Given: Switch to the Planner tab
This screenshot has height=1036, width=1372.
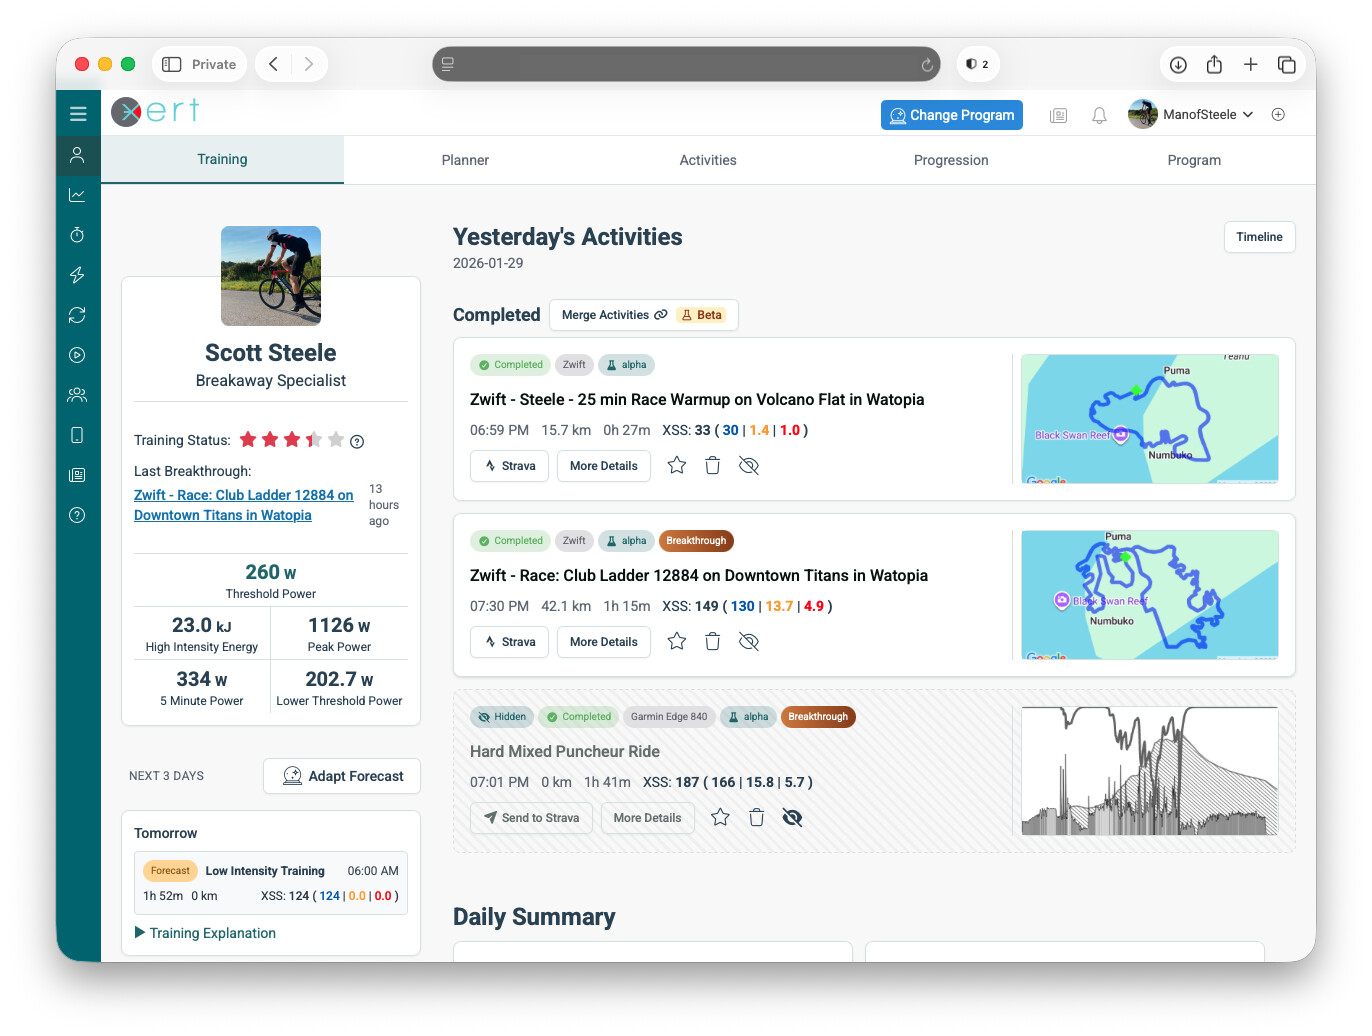Looking at the screenshot, I should (465, 160).
